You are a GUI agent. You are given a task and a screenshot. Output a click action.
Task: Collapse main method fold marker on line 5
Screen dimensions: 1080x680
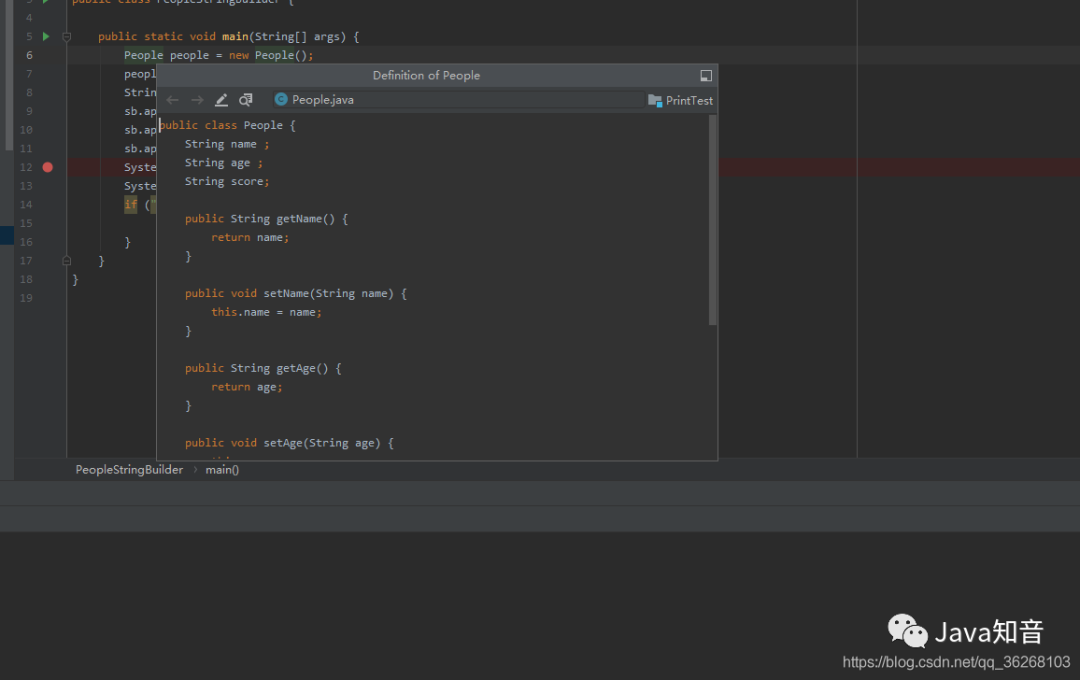click(67, 37)
